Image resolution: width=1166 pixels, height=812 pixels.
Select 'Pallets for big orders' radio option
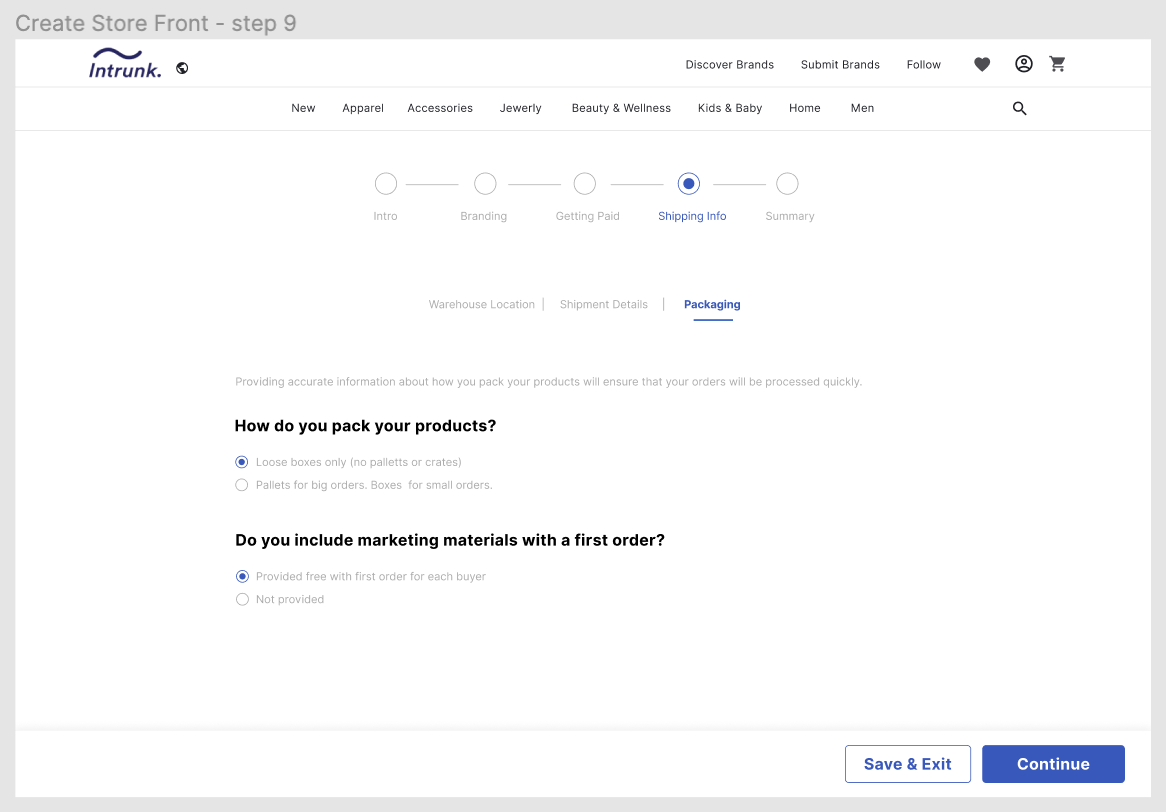pyautogui.click(x=242, y=485)
